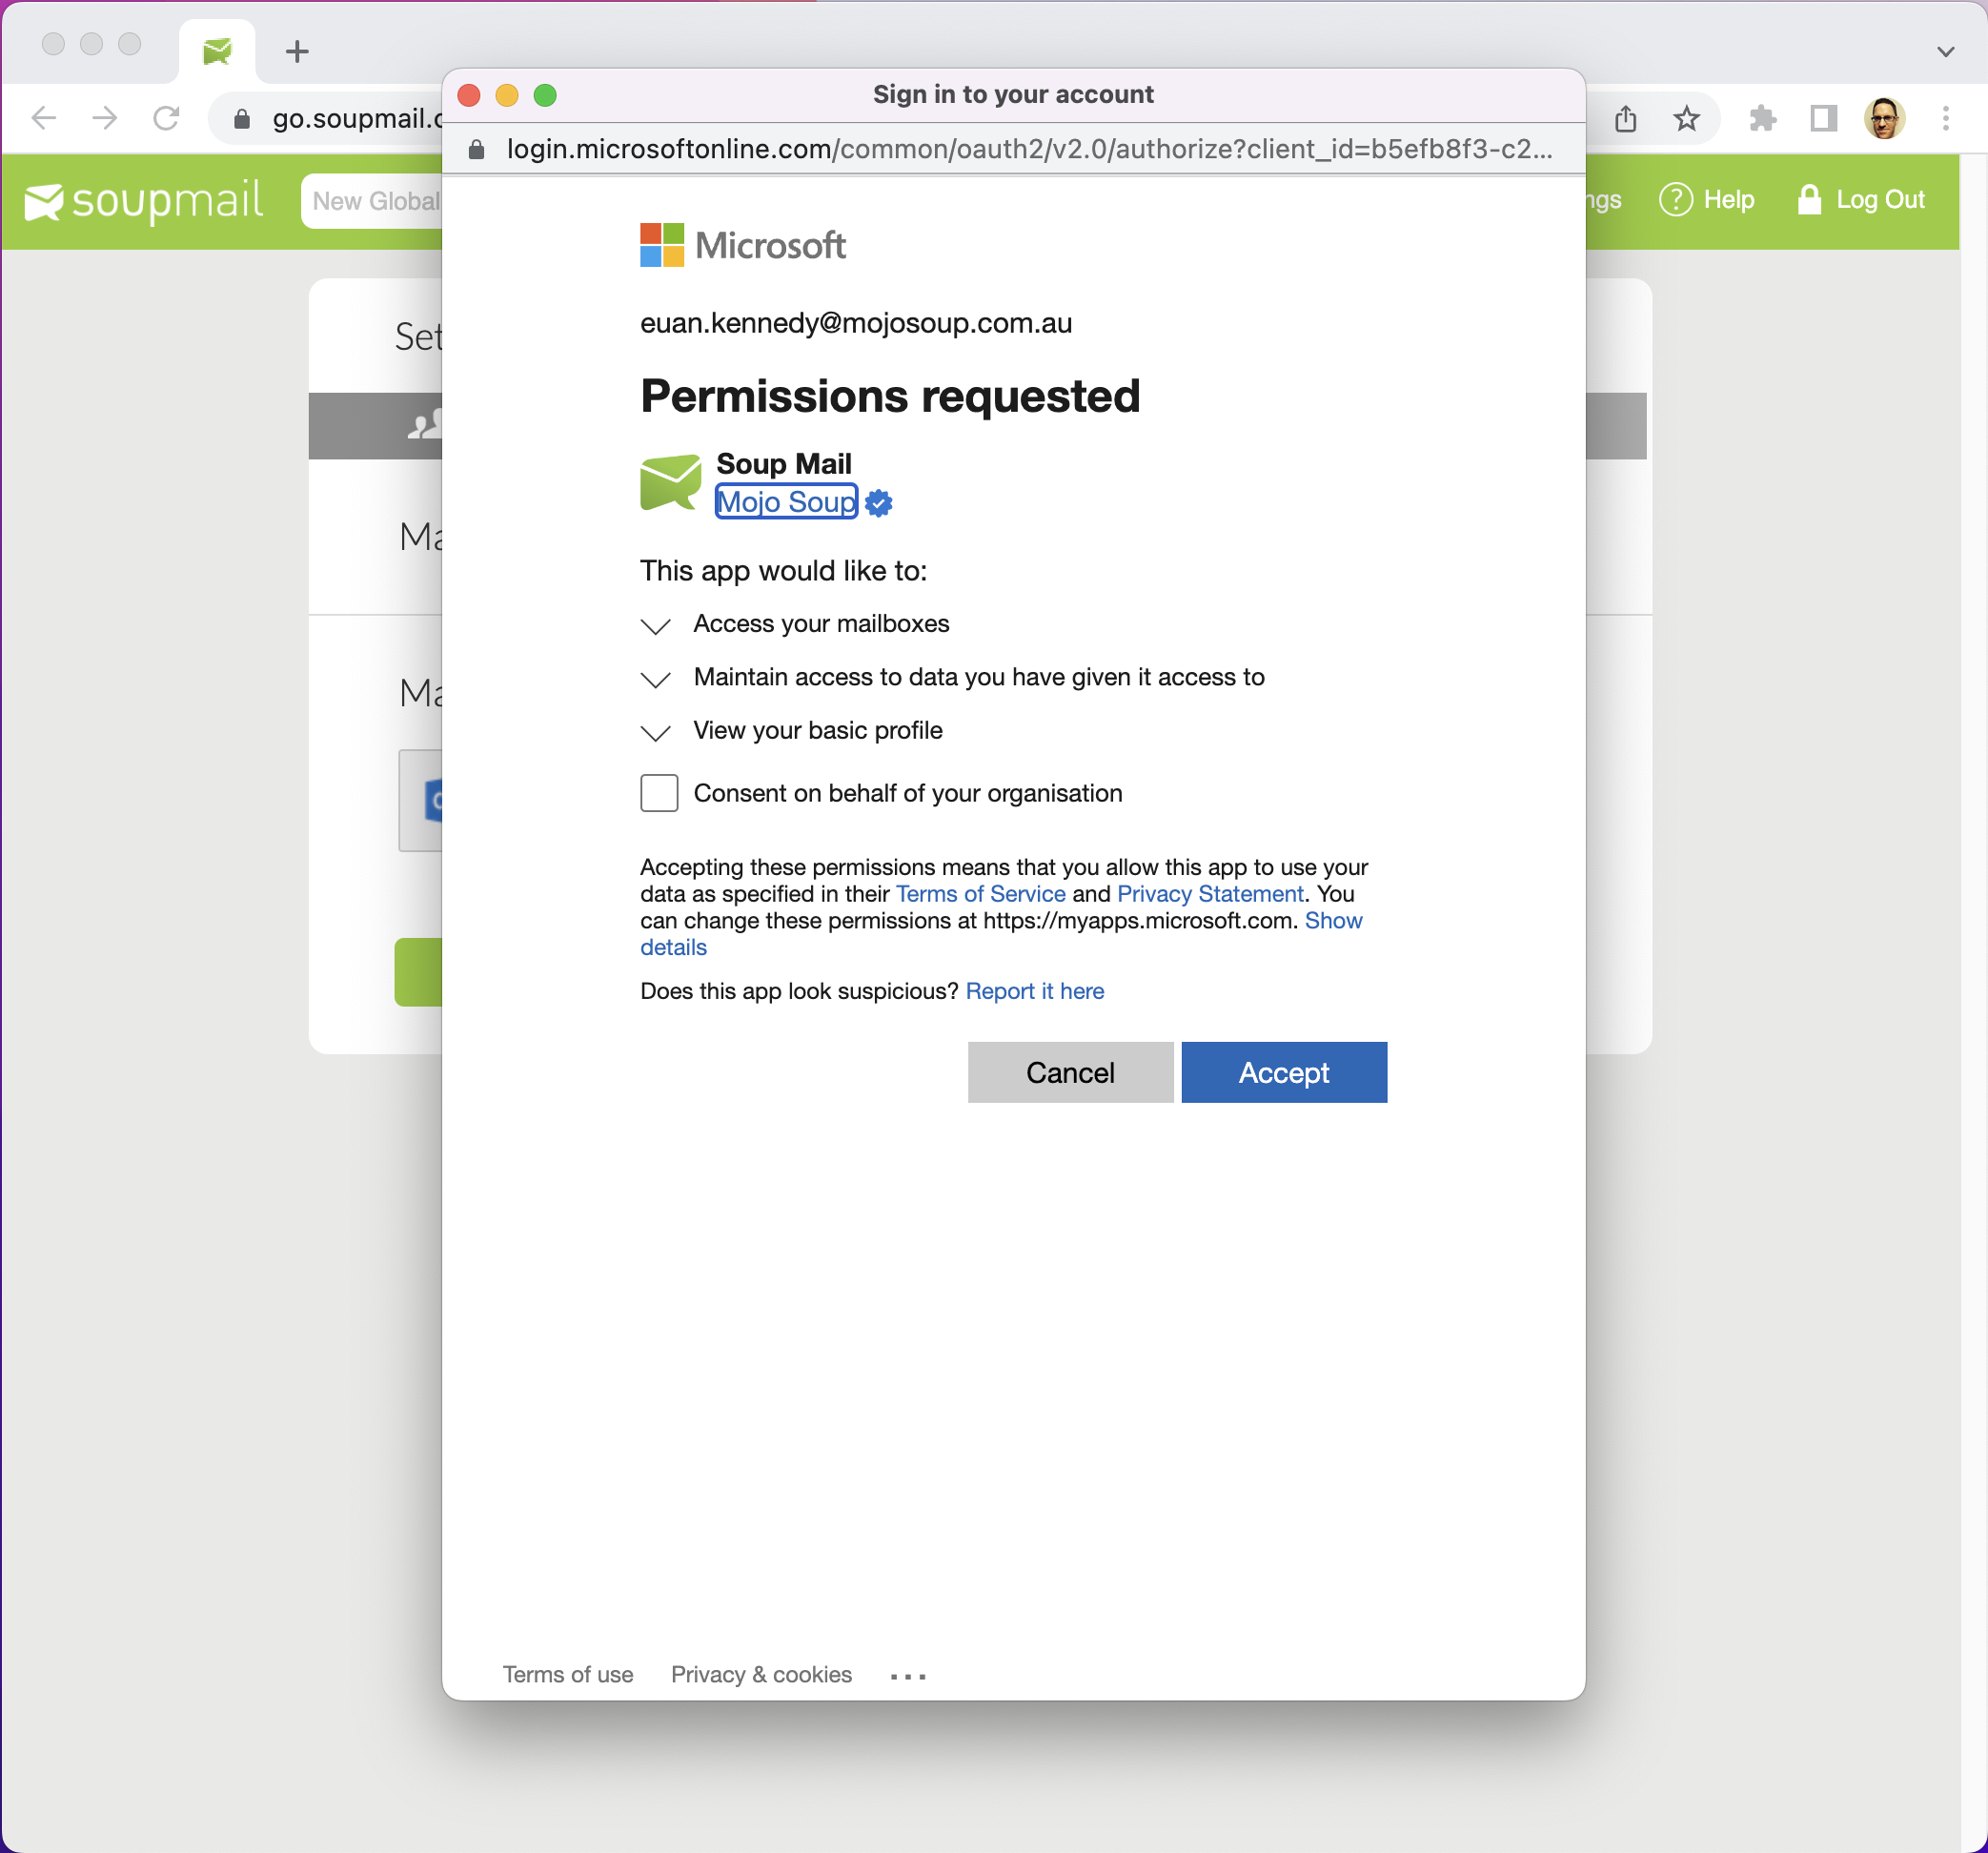The width and height of the screenshot is (1988, 1853).
Task: Expand the View your basic profile permission
Action: (x=655, y=733)
